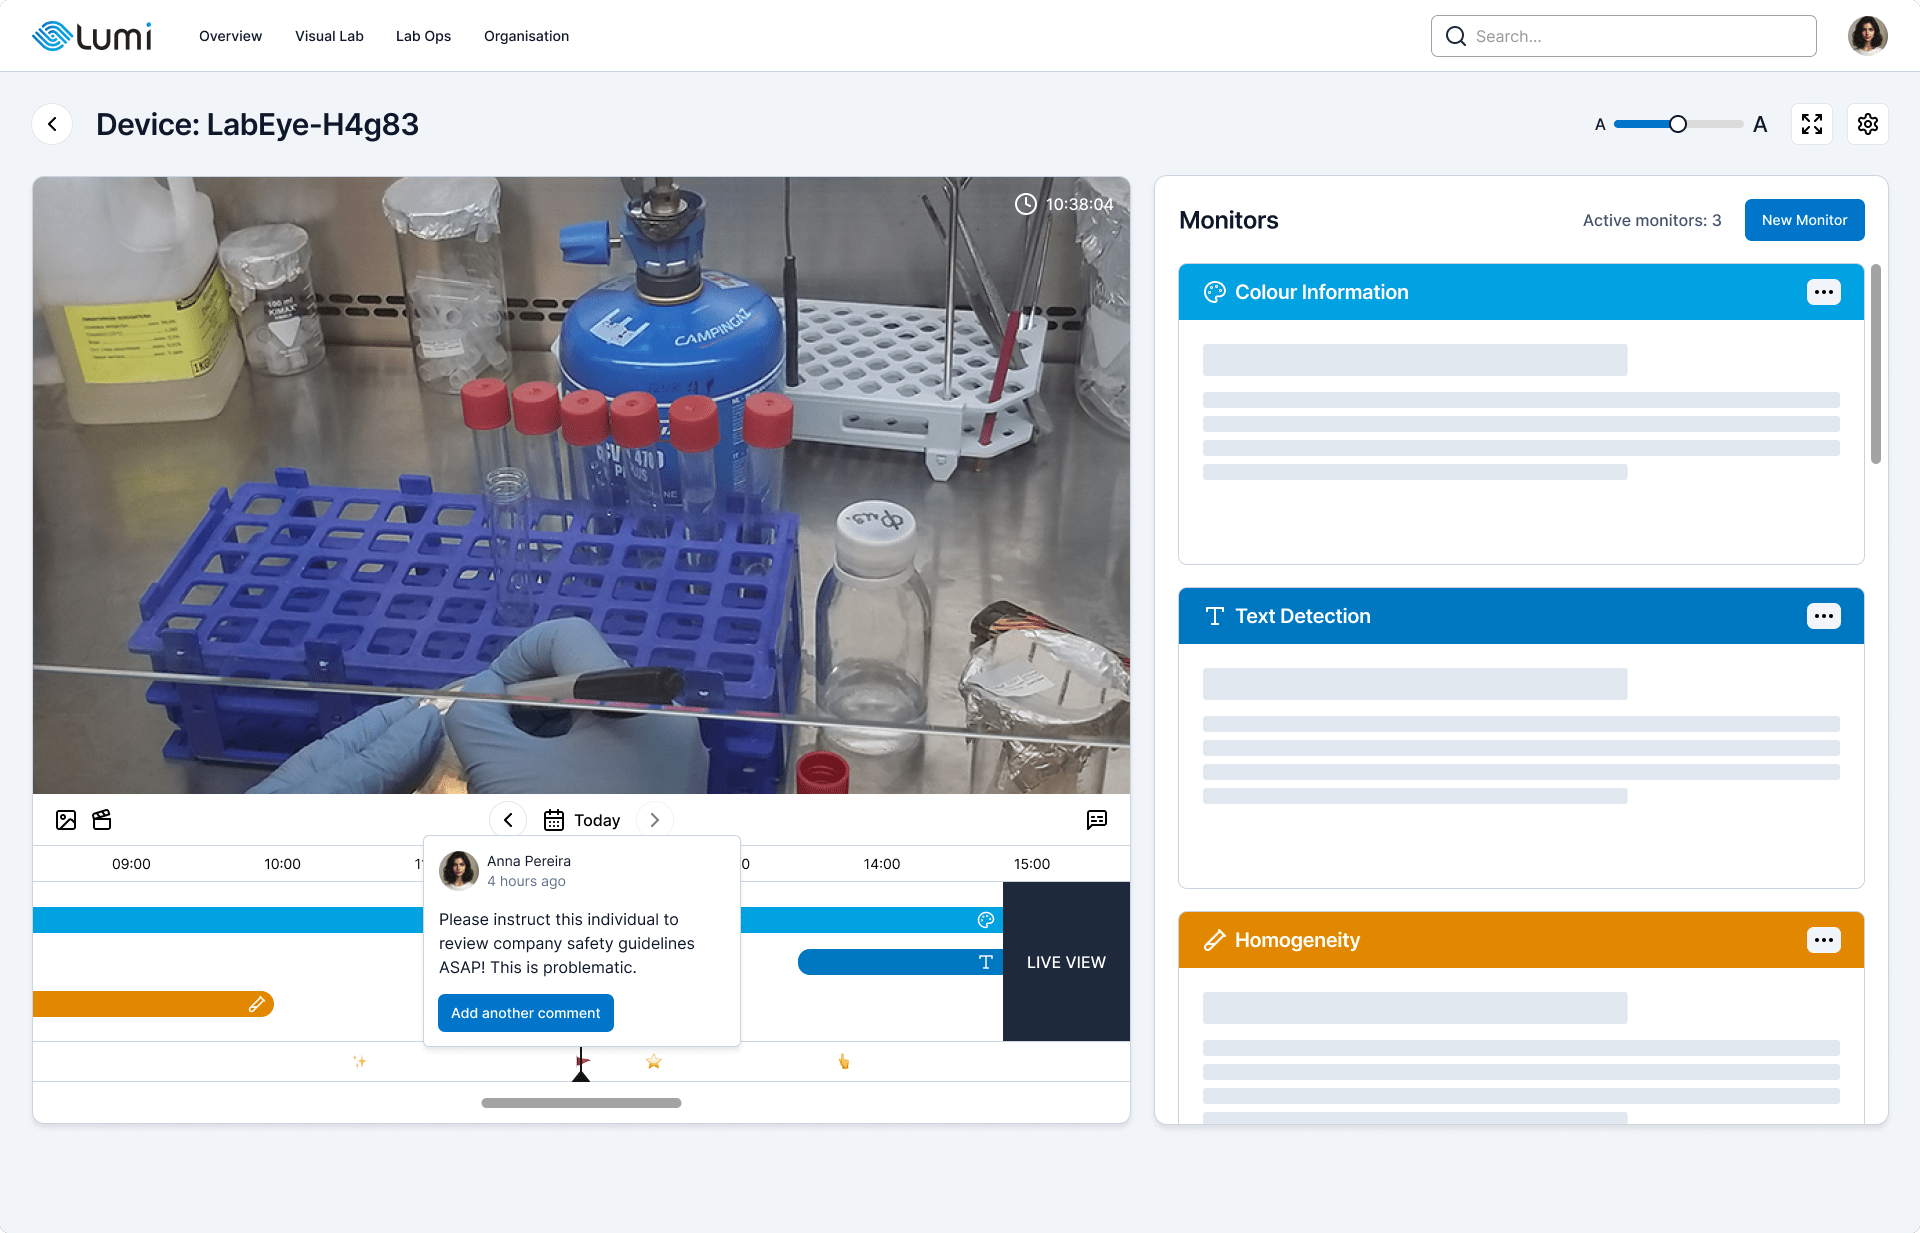Navigate to the previous day with the left chevron
This screenshot has height=1233, width=1920.
[508, 820]
